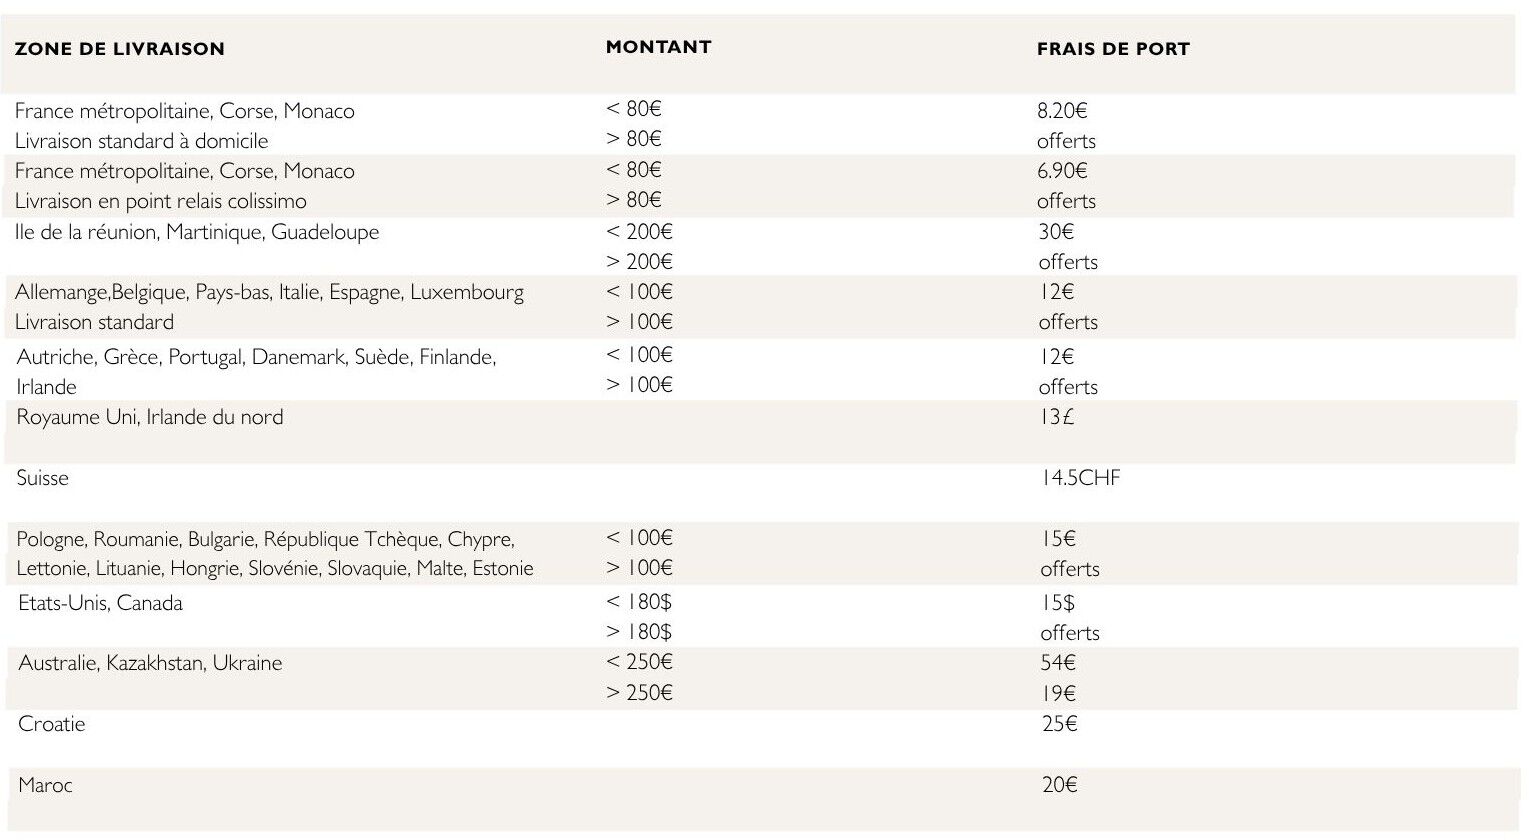Click the 8.20€ shipping fee
Image resolution: width=1529 pixels, height=840 pixels.
[x=1062, y=111]
